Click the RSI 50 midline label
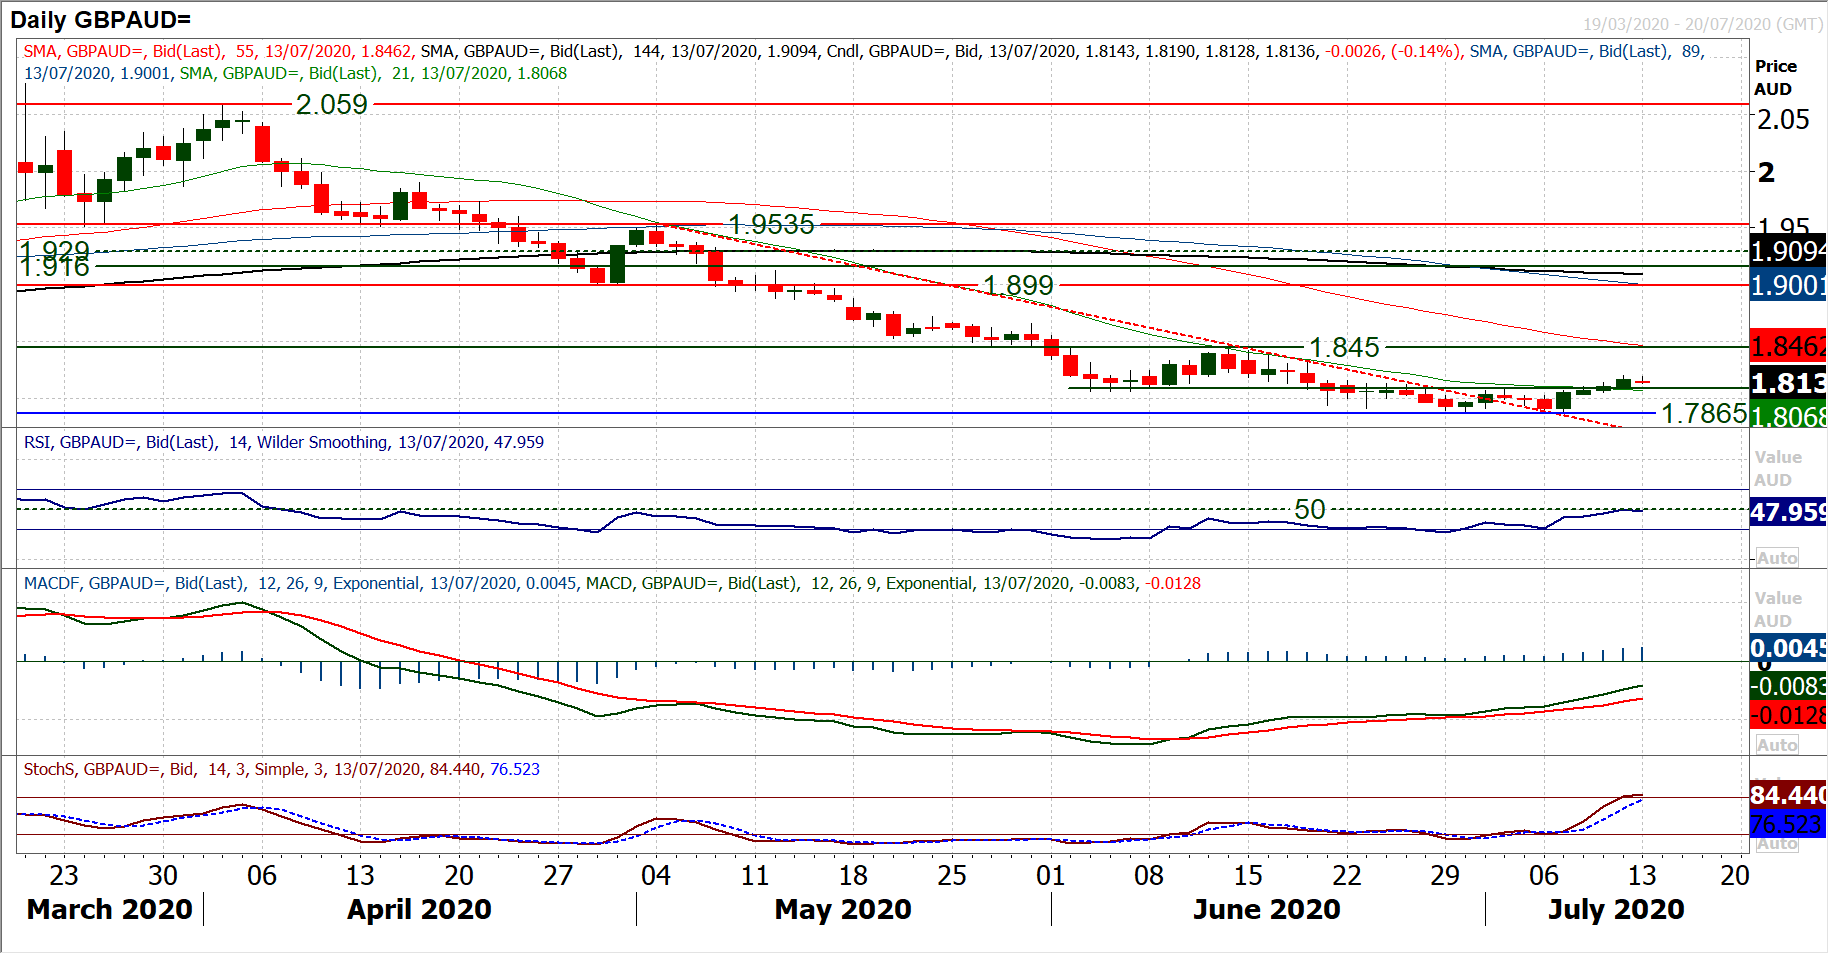Viewport: 1829px width, 954px height. click(x=1309, y=510)
